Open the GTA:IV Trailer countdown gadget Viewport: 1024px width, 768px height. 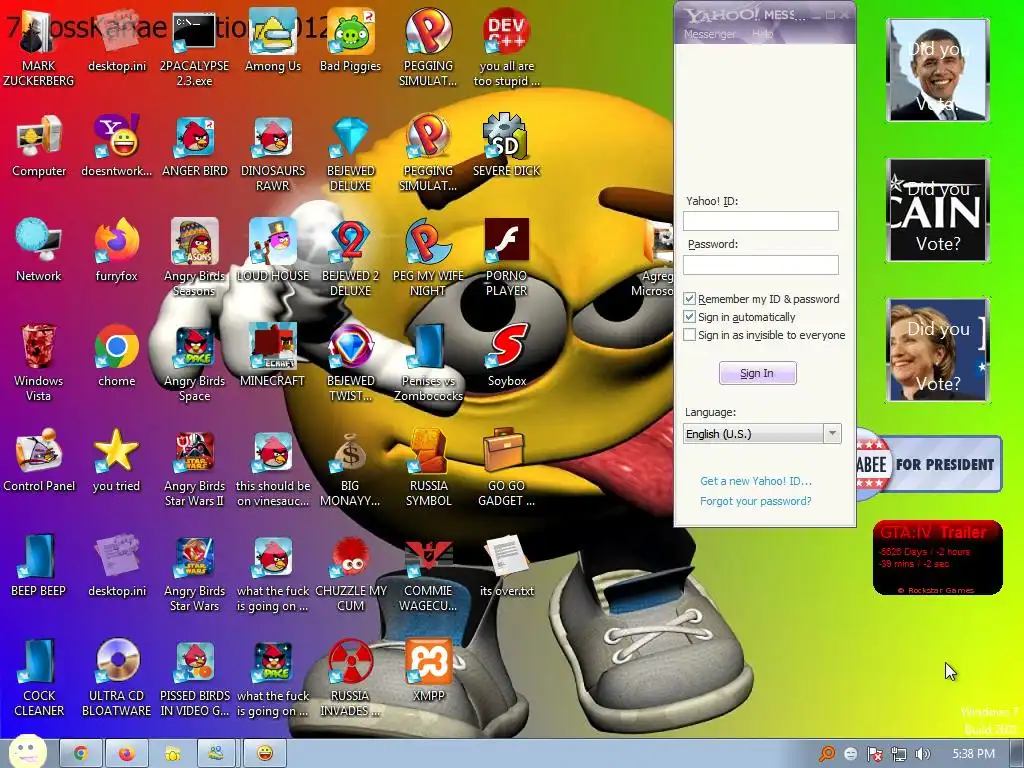(x=937, y=558)
